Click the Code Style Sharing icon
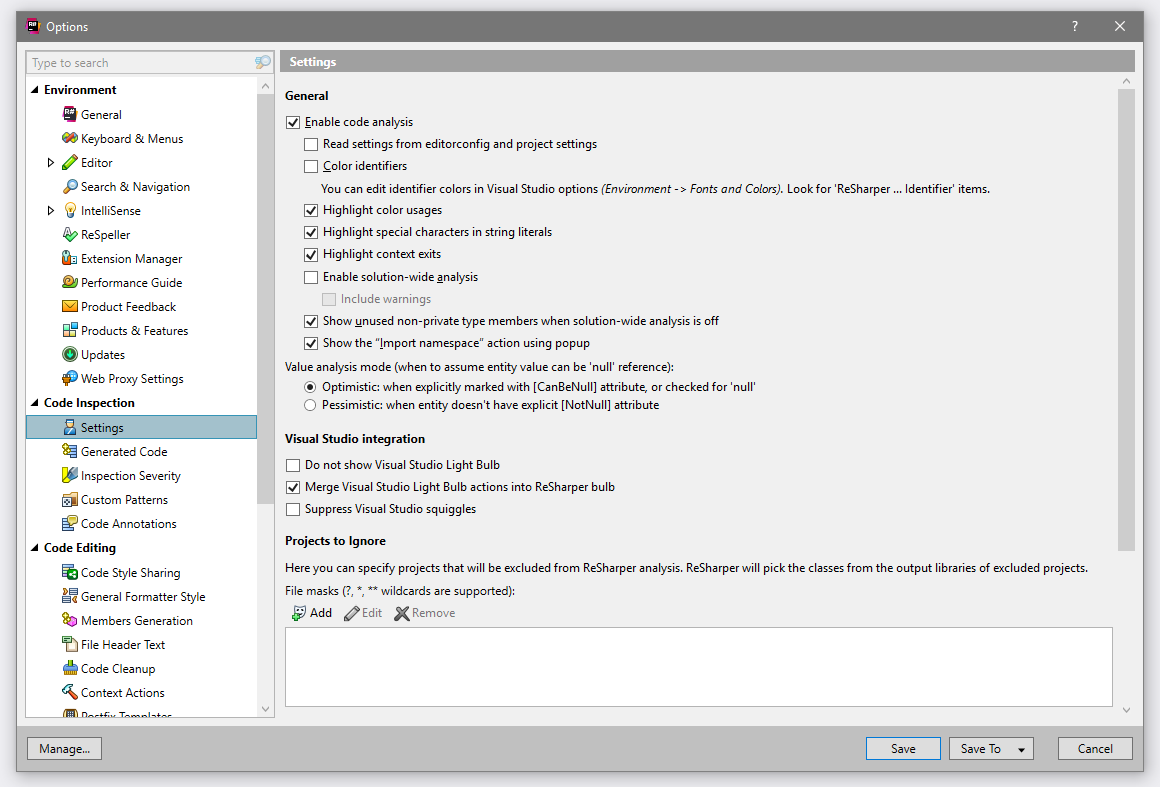The width and height of the screenshot is (1160, 787). coord(70,572)
